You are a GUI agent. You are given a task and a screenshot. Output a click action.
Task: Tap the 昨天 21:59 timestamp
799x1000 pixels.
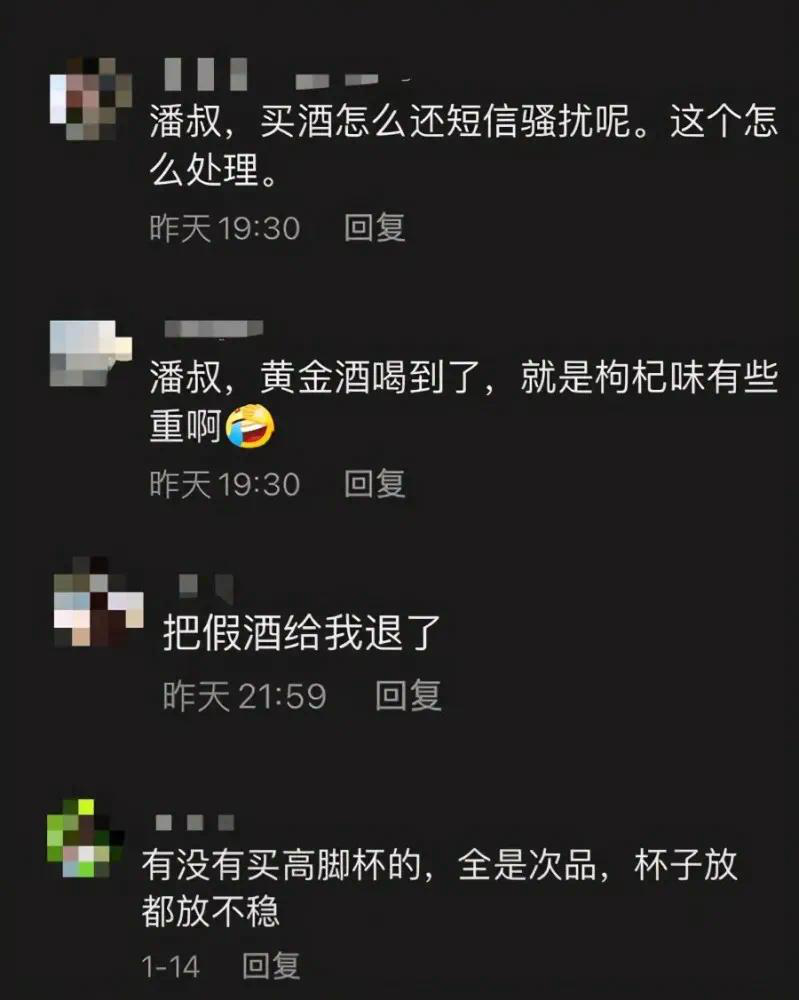(x=244, y=696)
